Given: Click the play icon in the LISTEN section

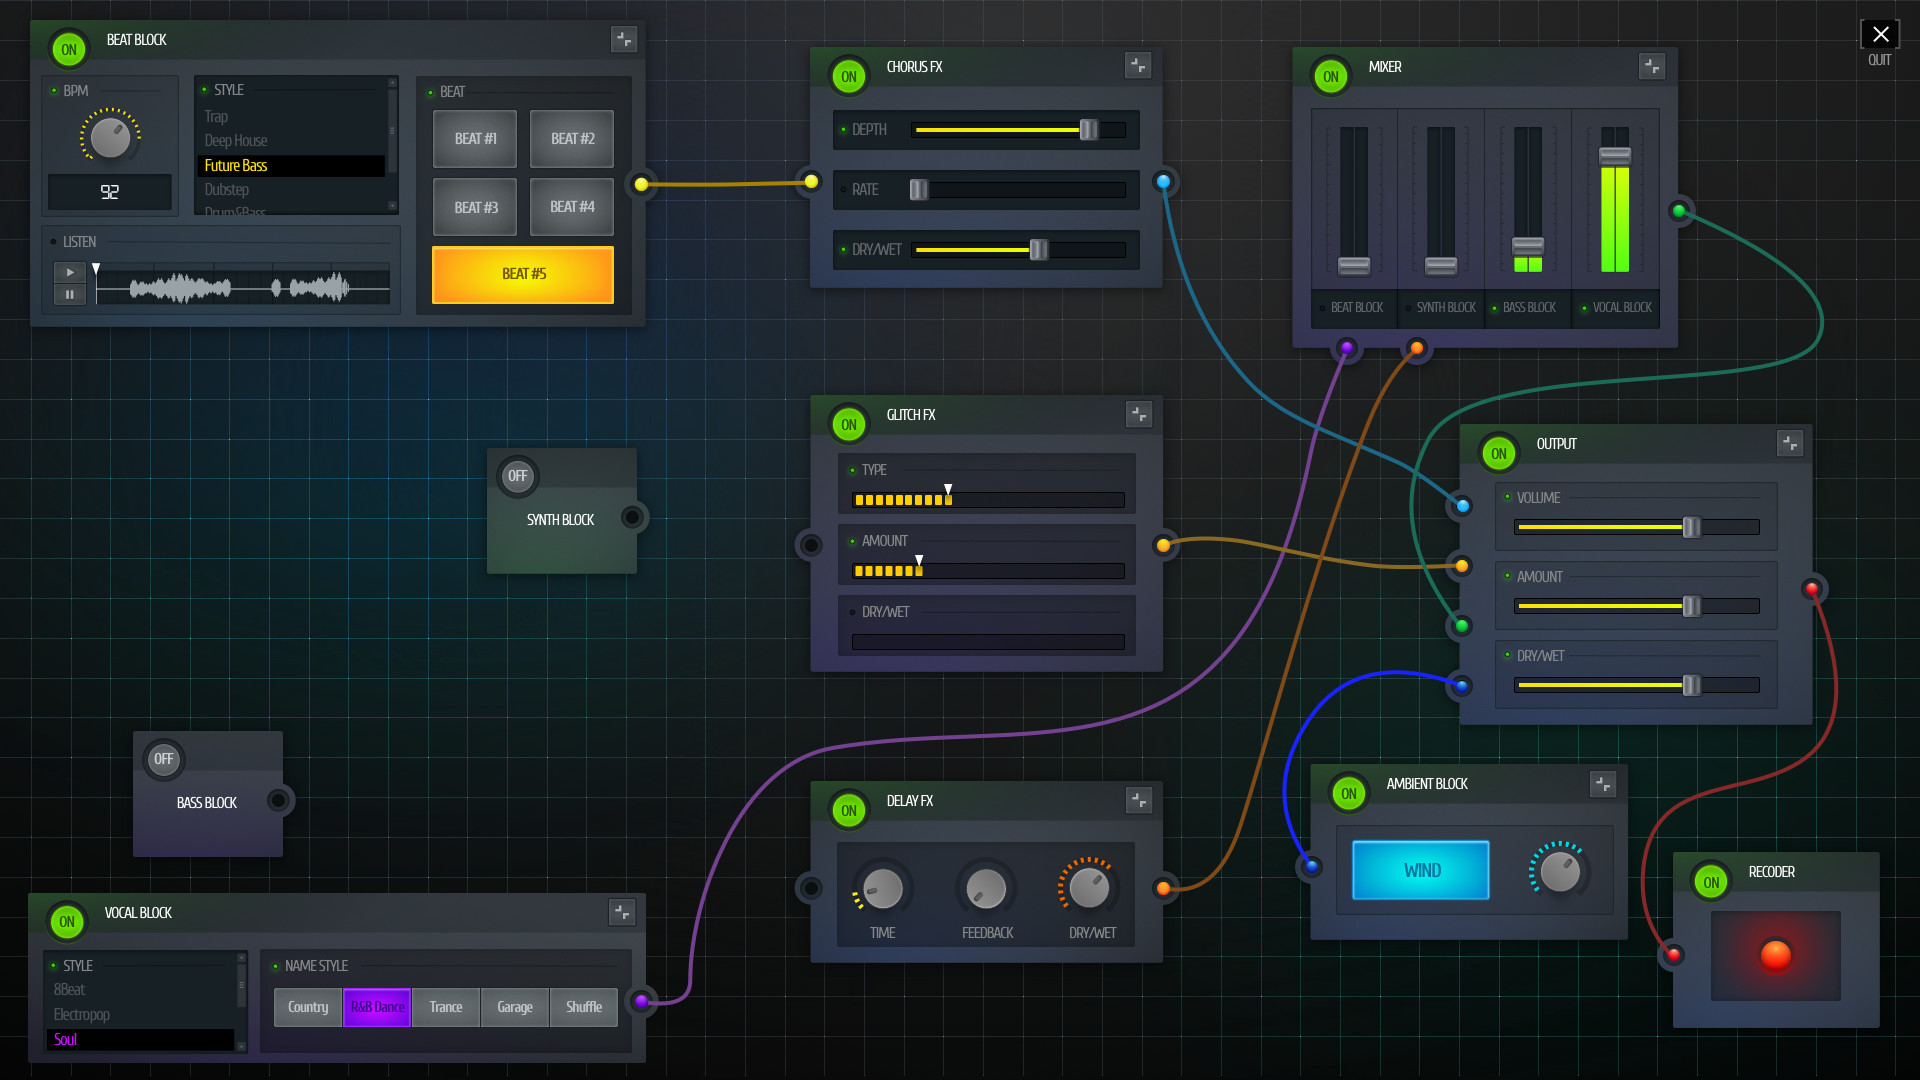Looking at the screenshot, I should [69, 271].
